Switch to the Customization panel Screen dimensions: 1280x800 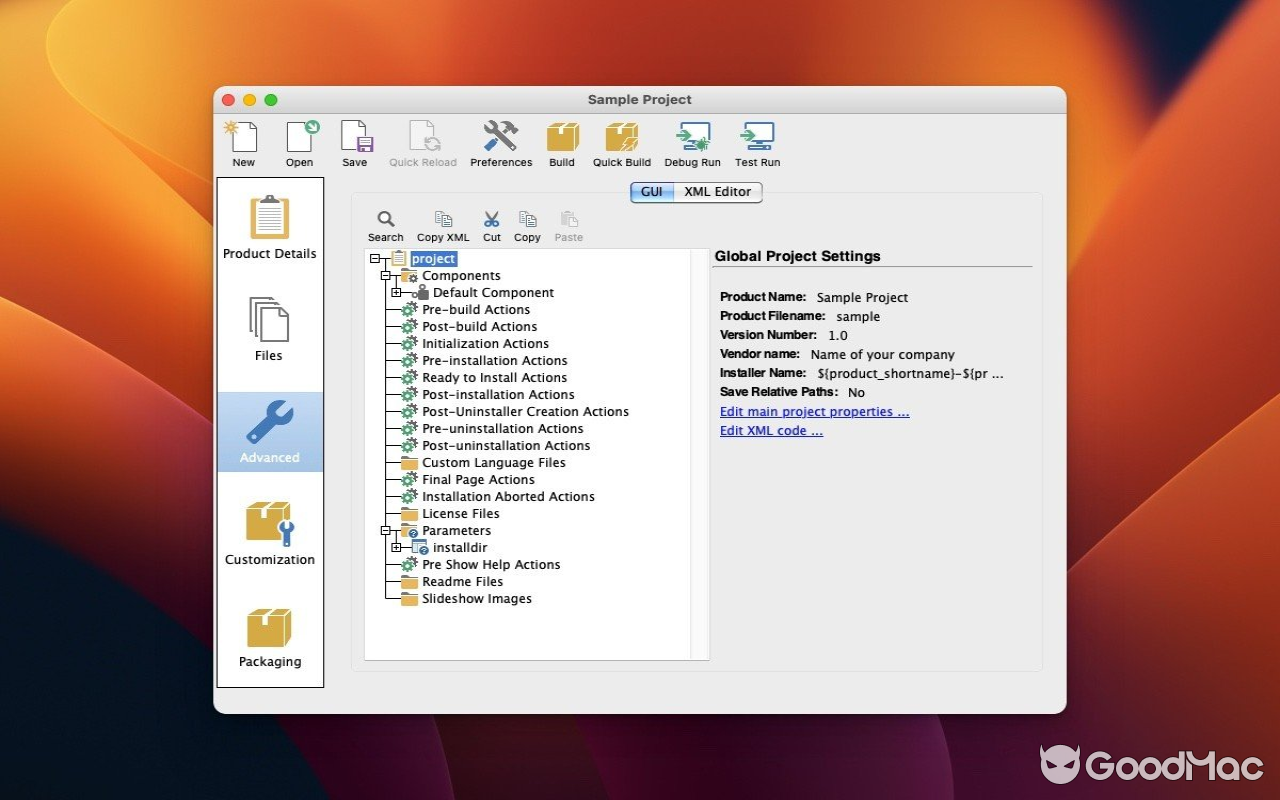tap(269, 532)
